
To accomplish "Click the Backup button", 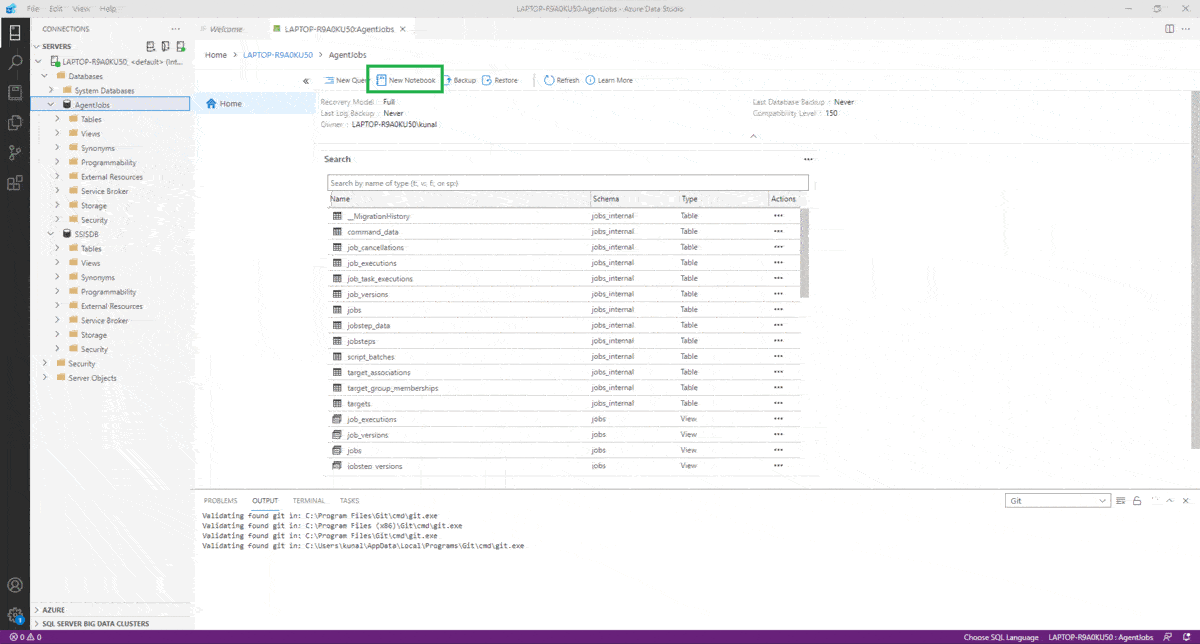I will [460, 80].
